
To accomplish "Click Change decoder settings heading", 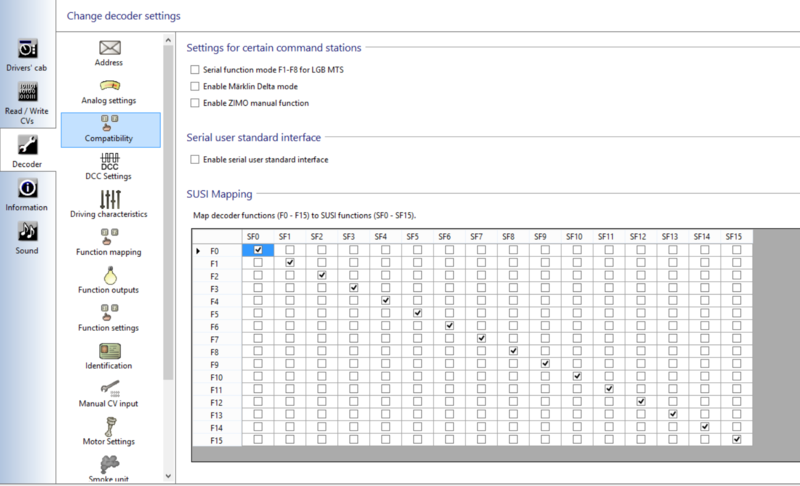I will point(123,16).
